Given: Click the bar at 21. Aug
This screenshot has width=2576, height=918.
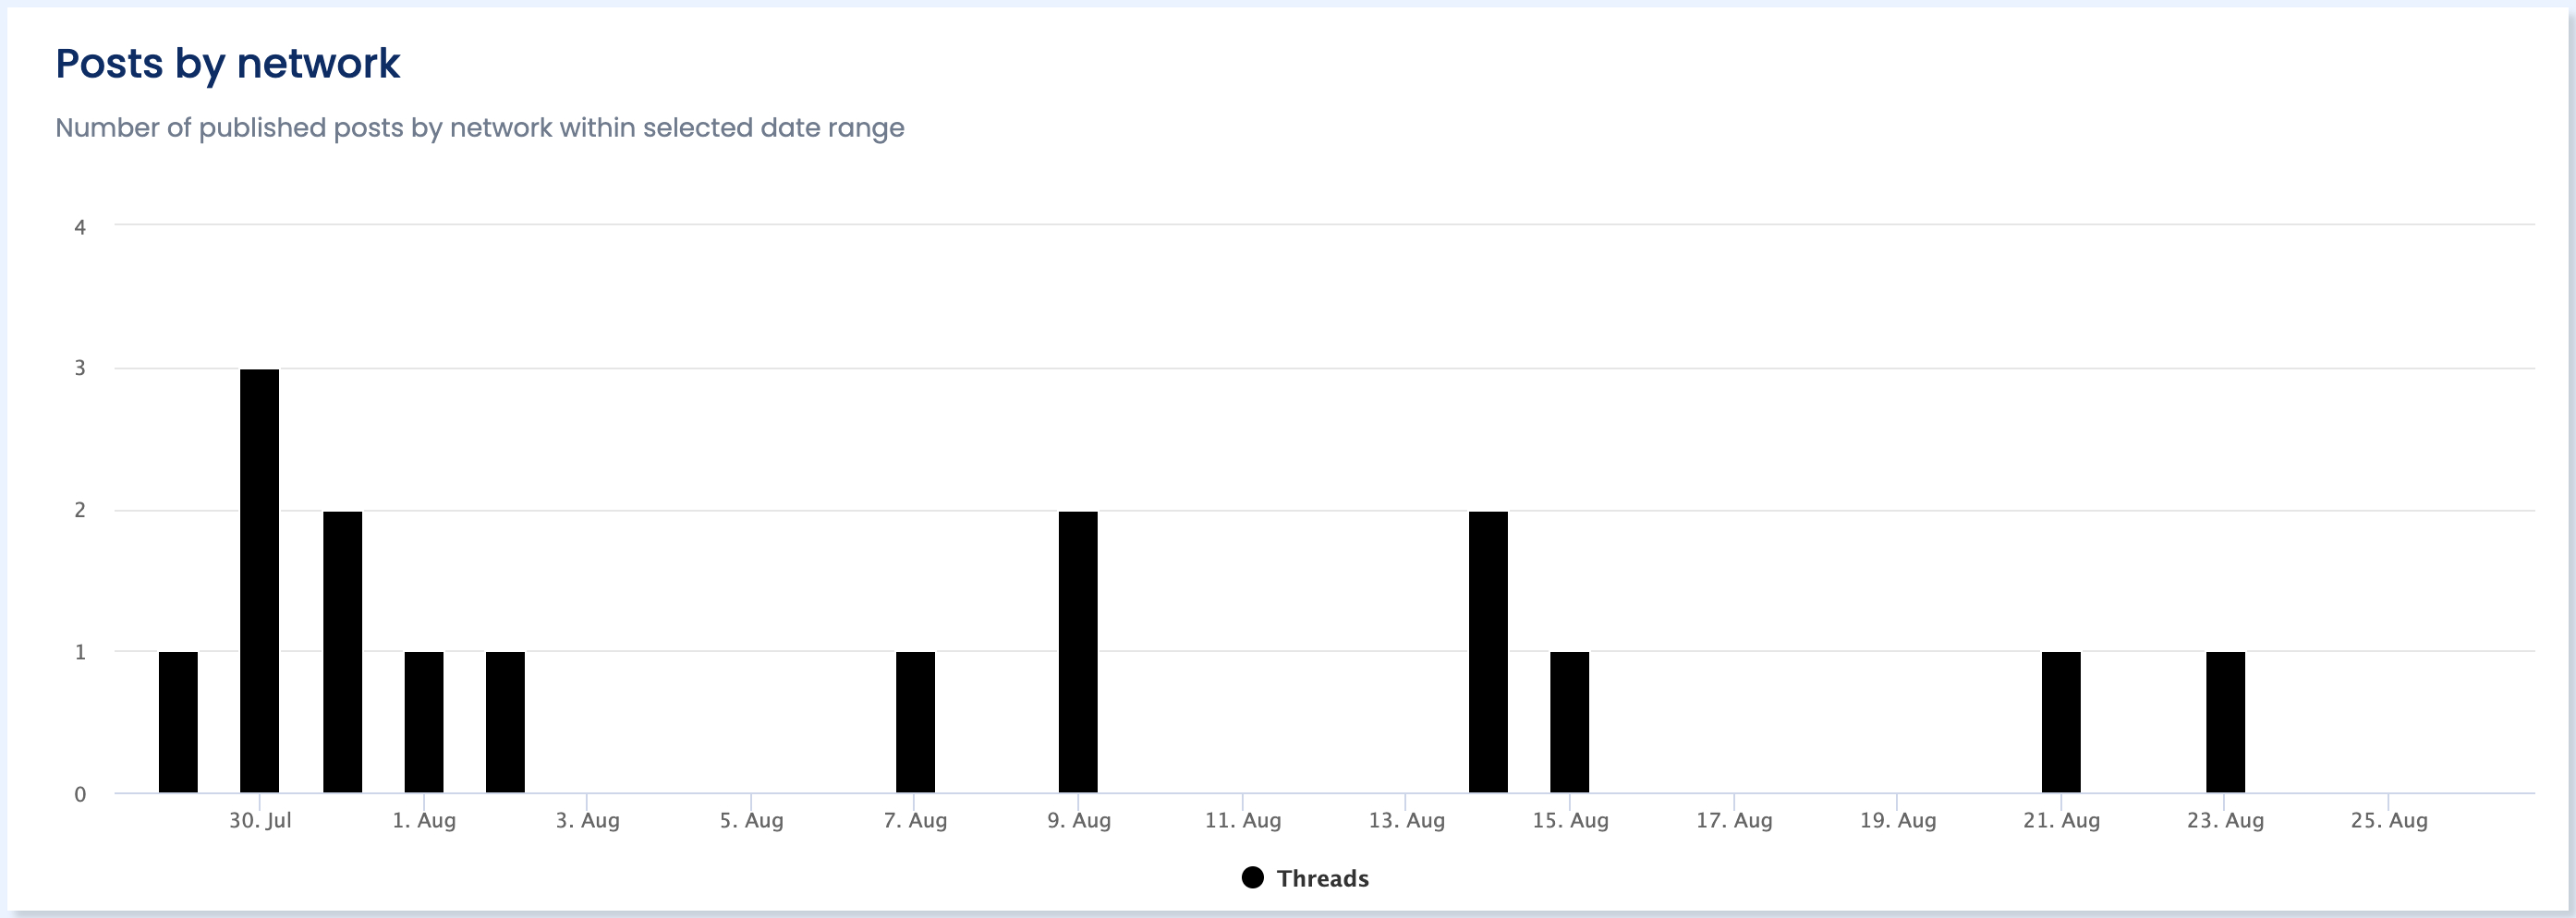Looking at the screenshot, I should point(2061,722).
